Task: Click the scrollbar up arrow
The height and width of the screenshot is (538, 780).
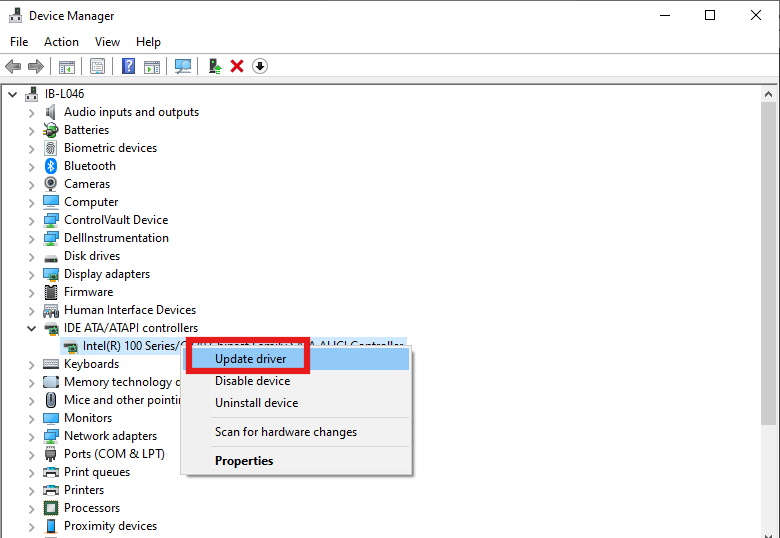Action: 768,94
